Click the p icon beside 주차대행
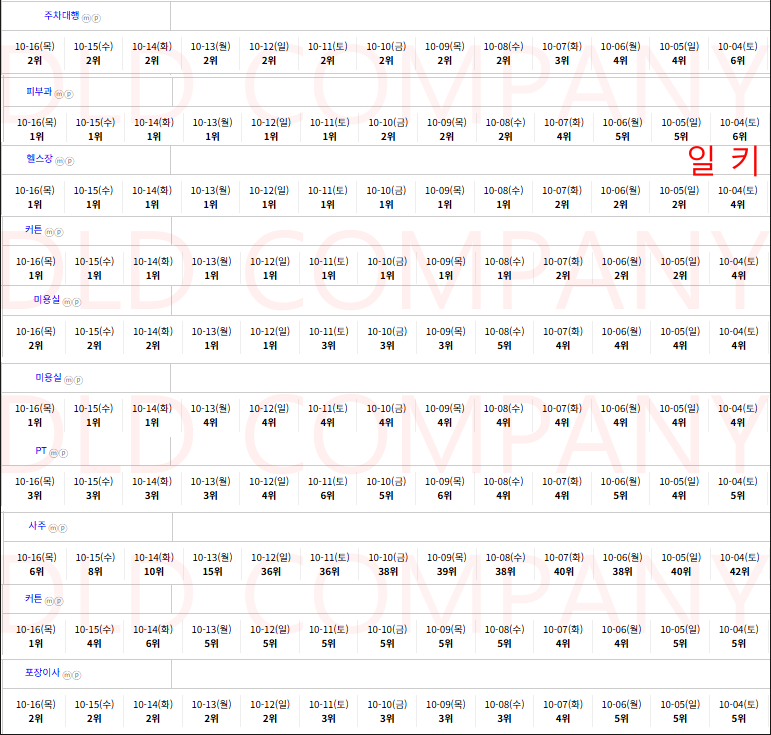The height and width of the screenshot is (735, 771). click(96, 18)
